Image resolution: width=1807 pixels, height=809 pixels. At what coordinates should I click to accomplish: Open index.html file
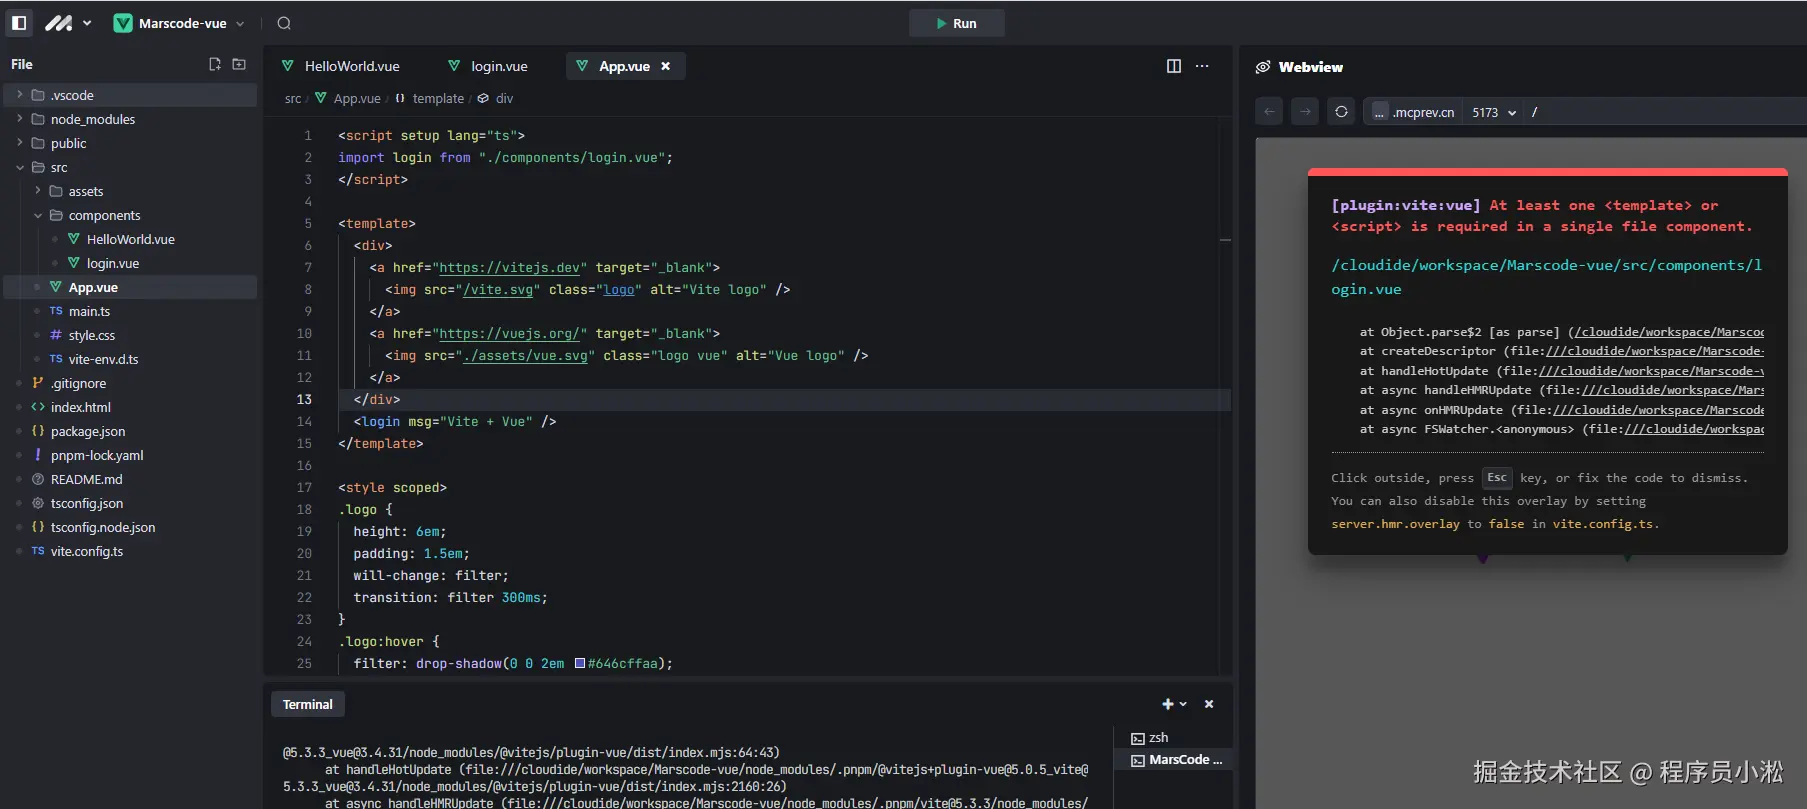(x=130, y=407)
